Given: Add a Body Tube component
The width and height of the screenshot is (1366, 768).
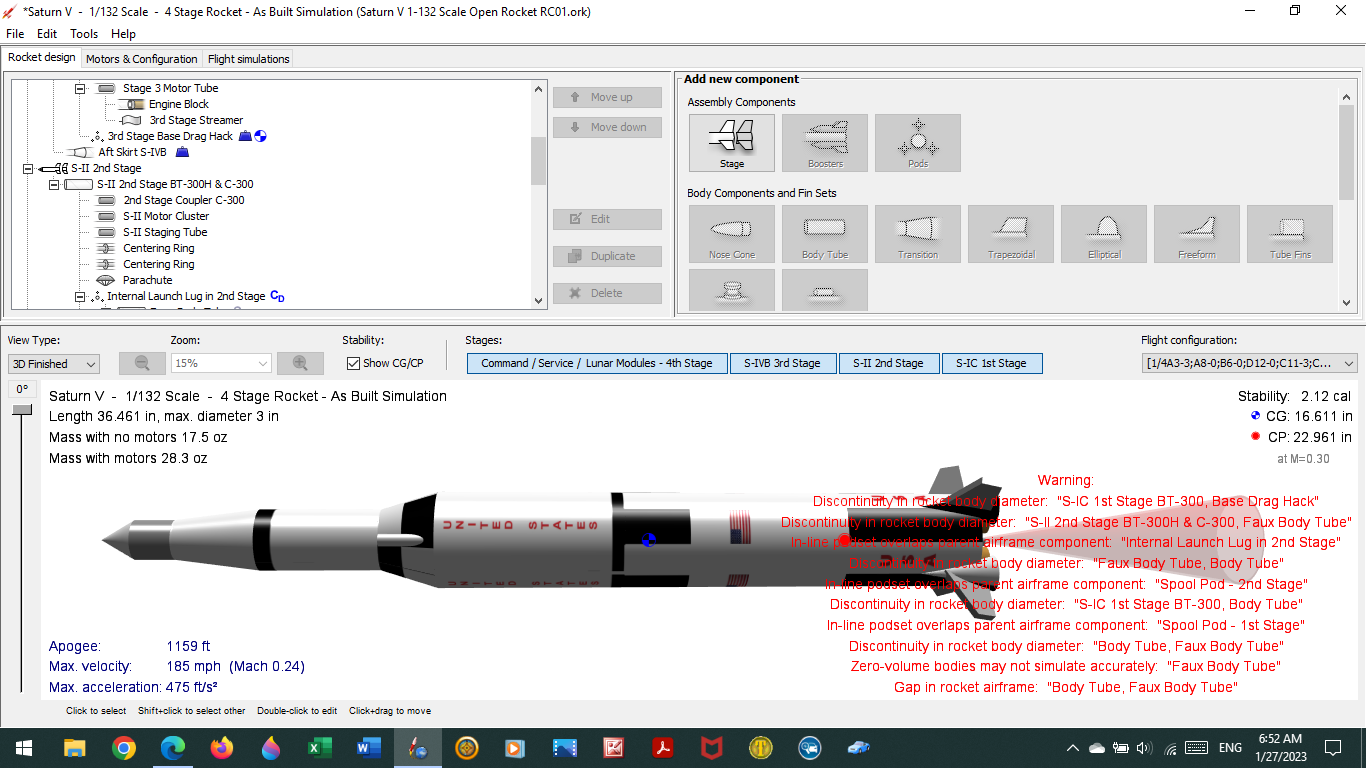Looking at the screenshot, I should [824, 233].
